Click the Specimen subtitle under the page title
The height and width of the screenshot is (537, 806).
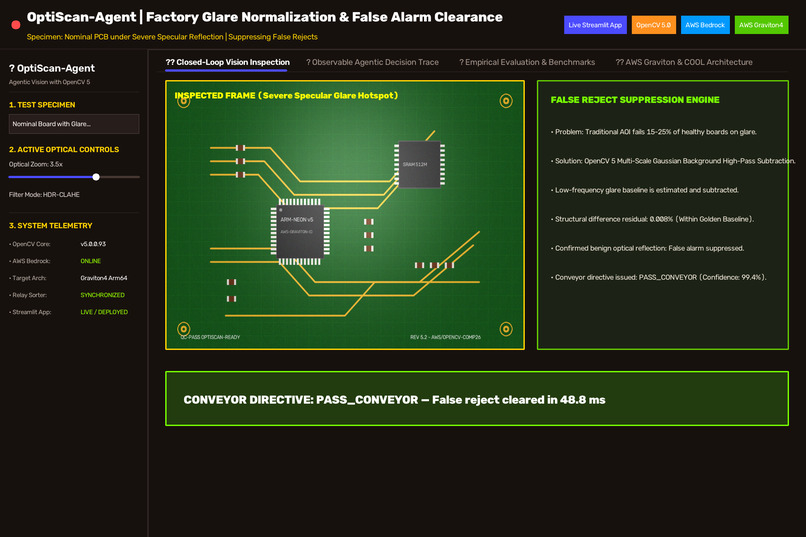coord(172,37)
